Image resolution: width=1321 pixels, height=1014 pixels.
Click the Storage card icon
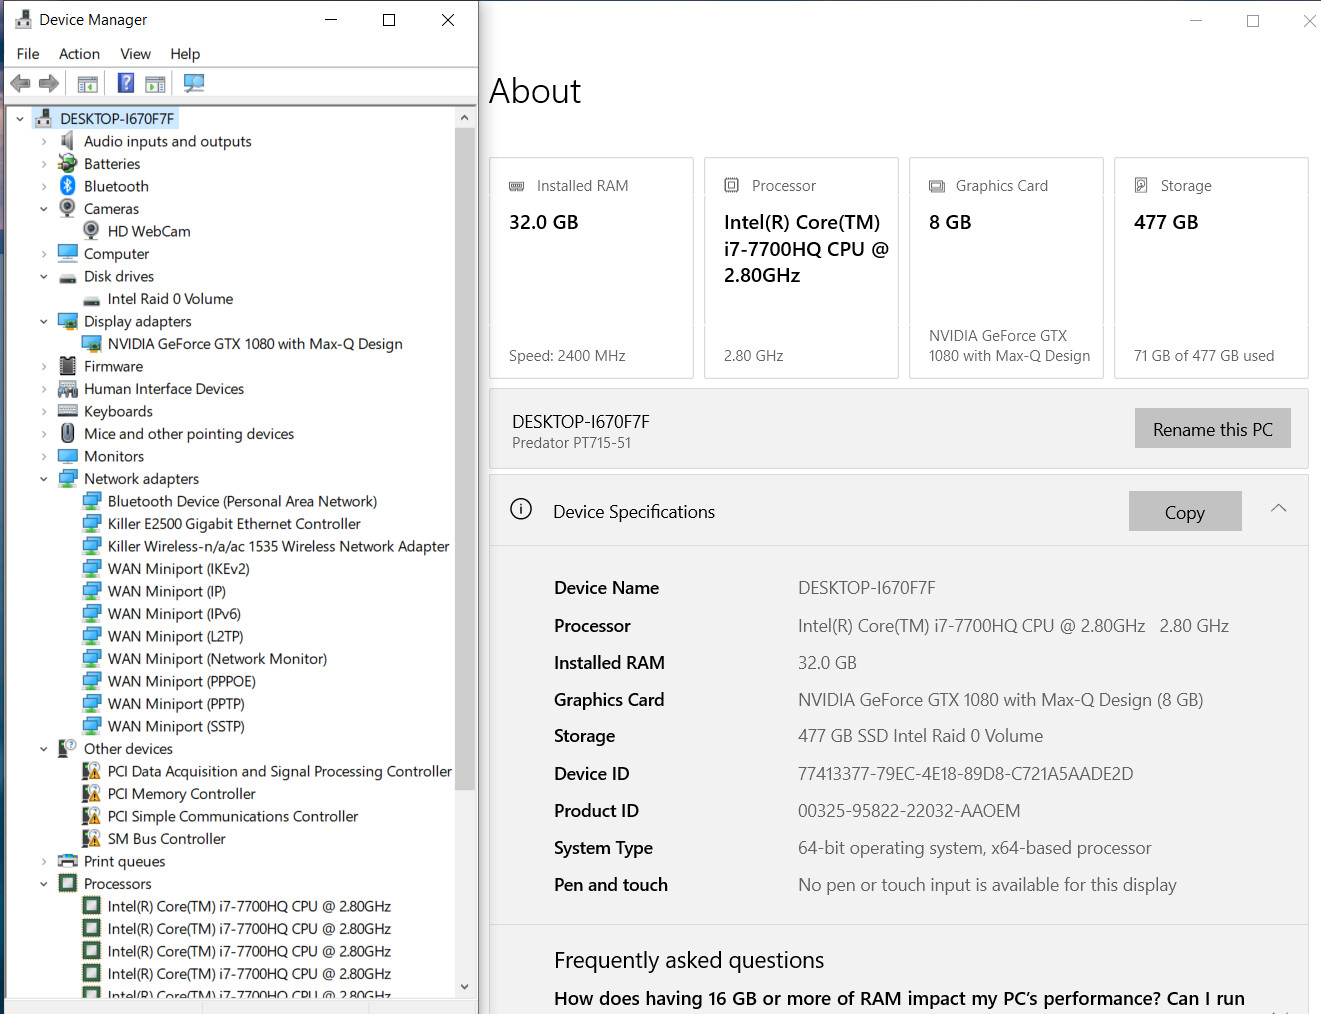click(1141, 185)
